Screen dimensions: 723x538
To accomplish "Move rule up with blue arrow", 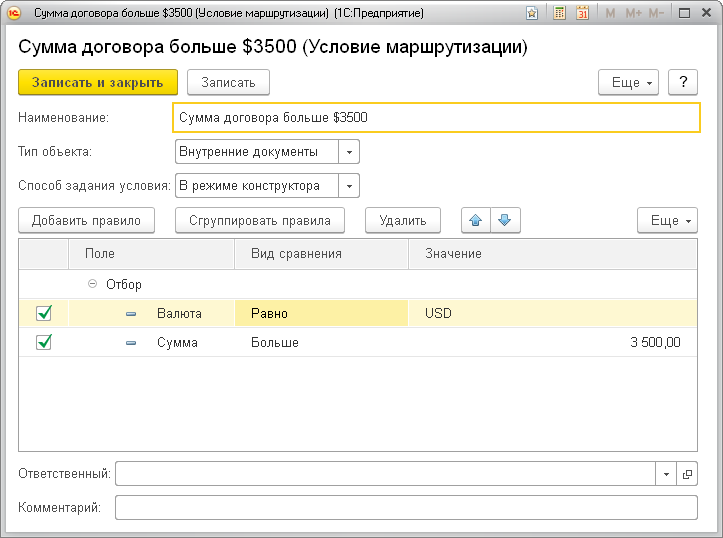I will [x=476, y=220].
